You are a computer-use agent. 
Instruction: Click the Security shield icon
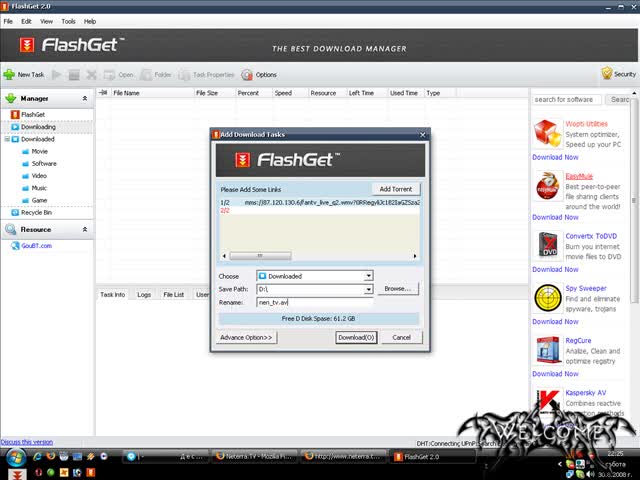(x=607, y=73)
